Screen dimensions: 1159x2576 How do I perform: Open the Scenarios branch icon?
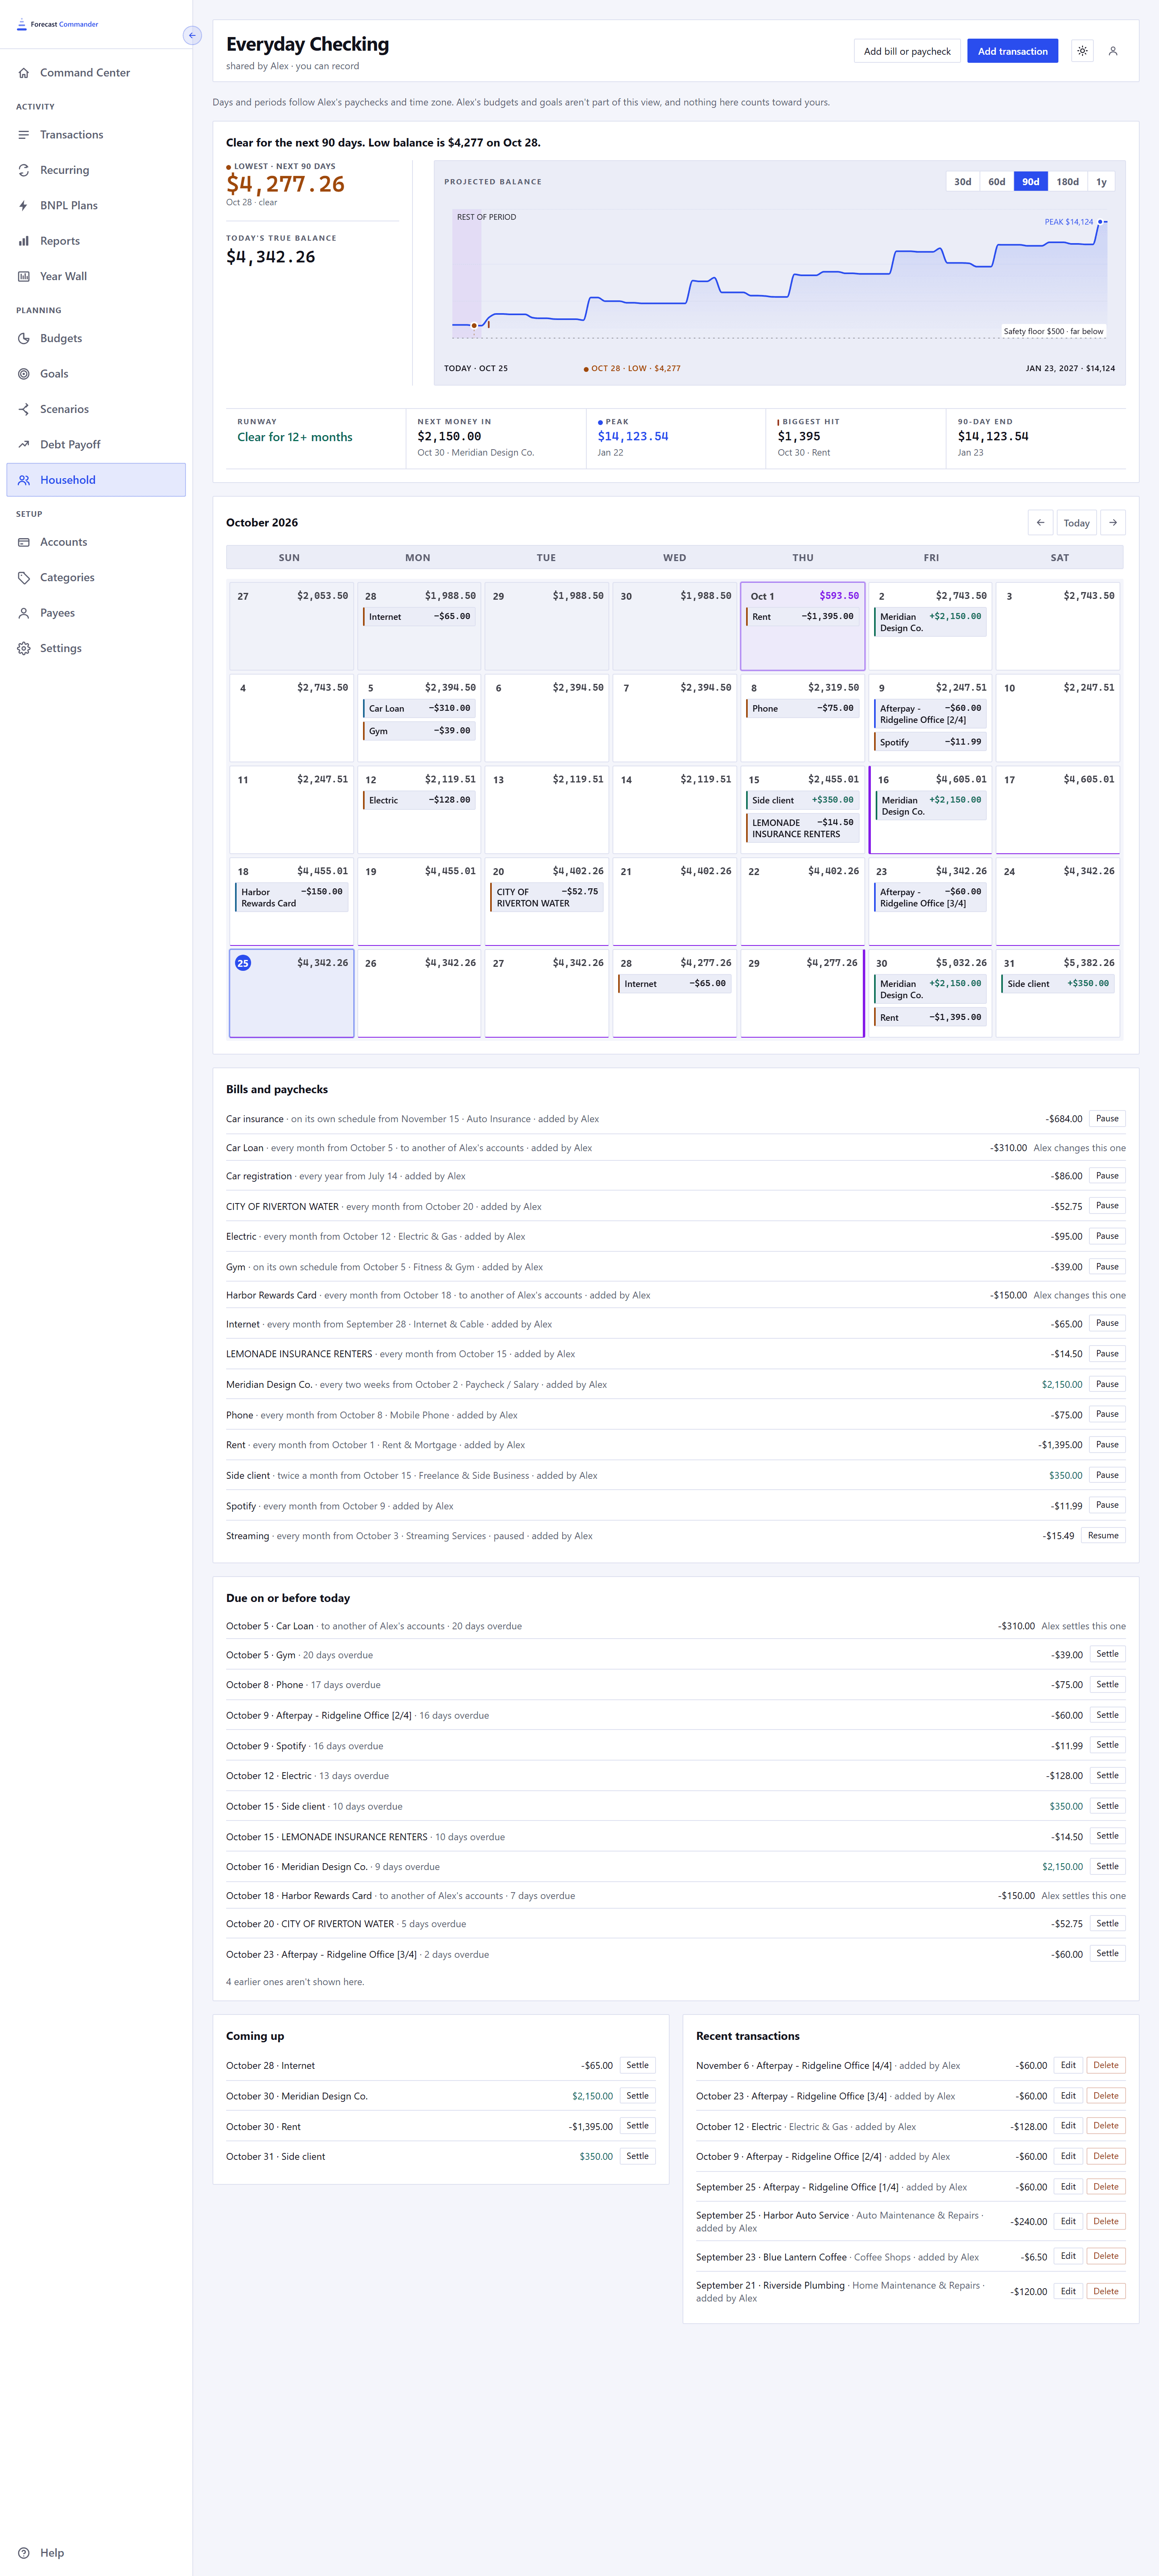24,409
